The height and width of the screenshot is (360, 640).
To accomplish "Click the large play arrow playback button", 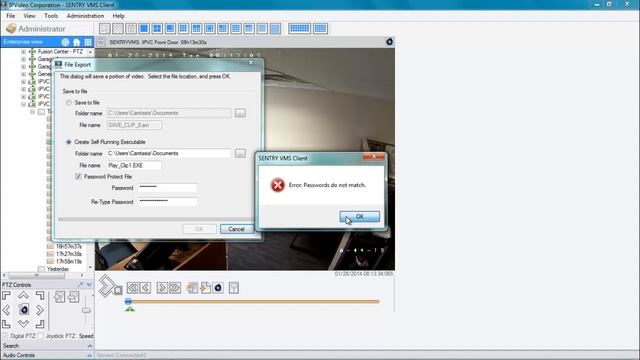I will [107, 285].
